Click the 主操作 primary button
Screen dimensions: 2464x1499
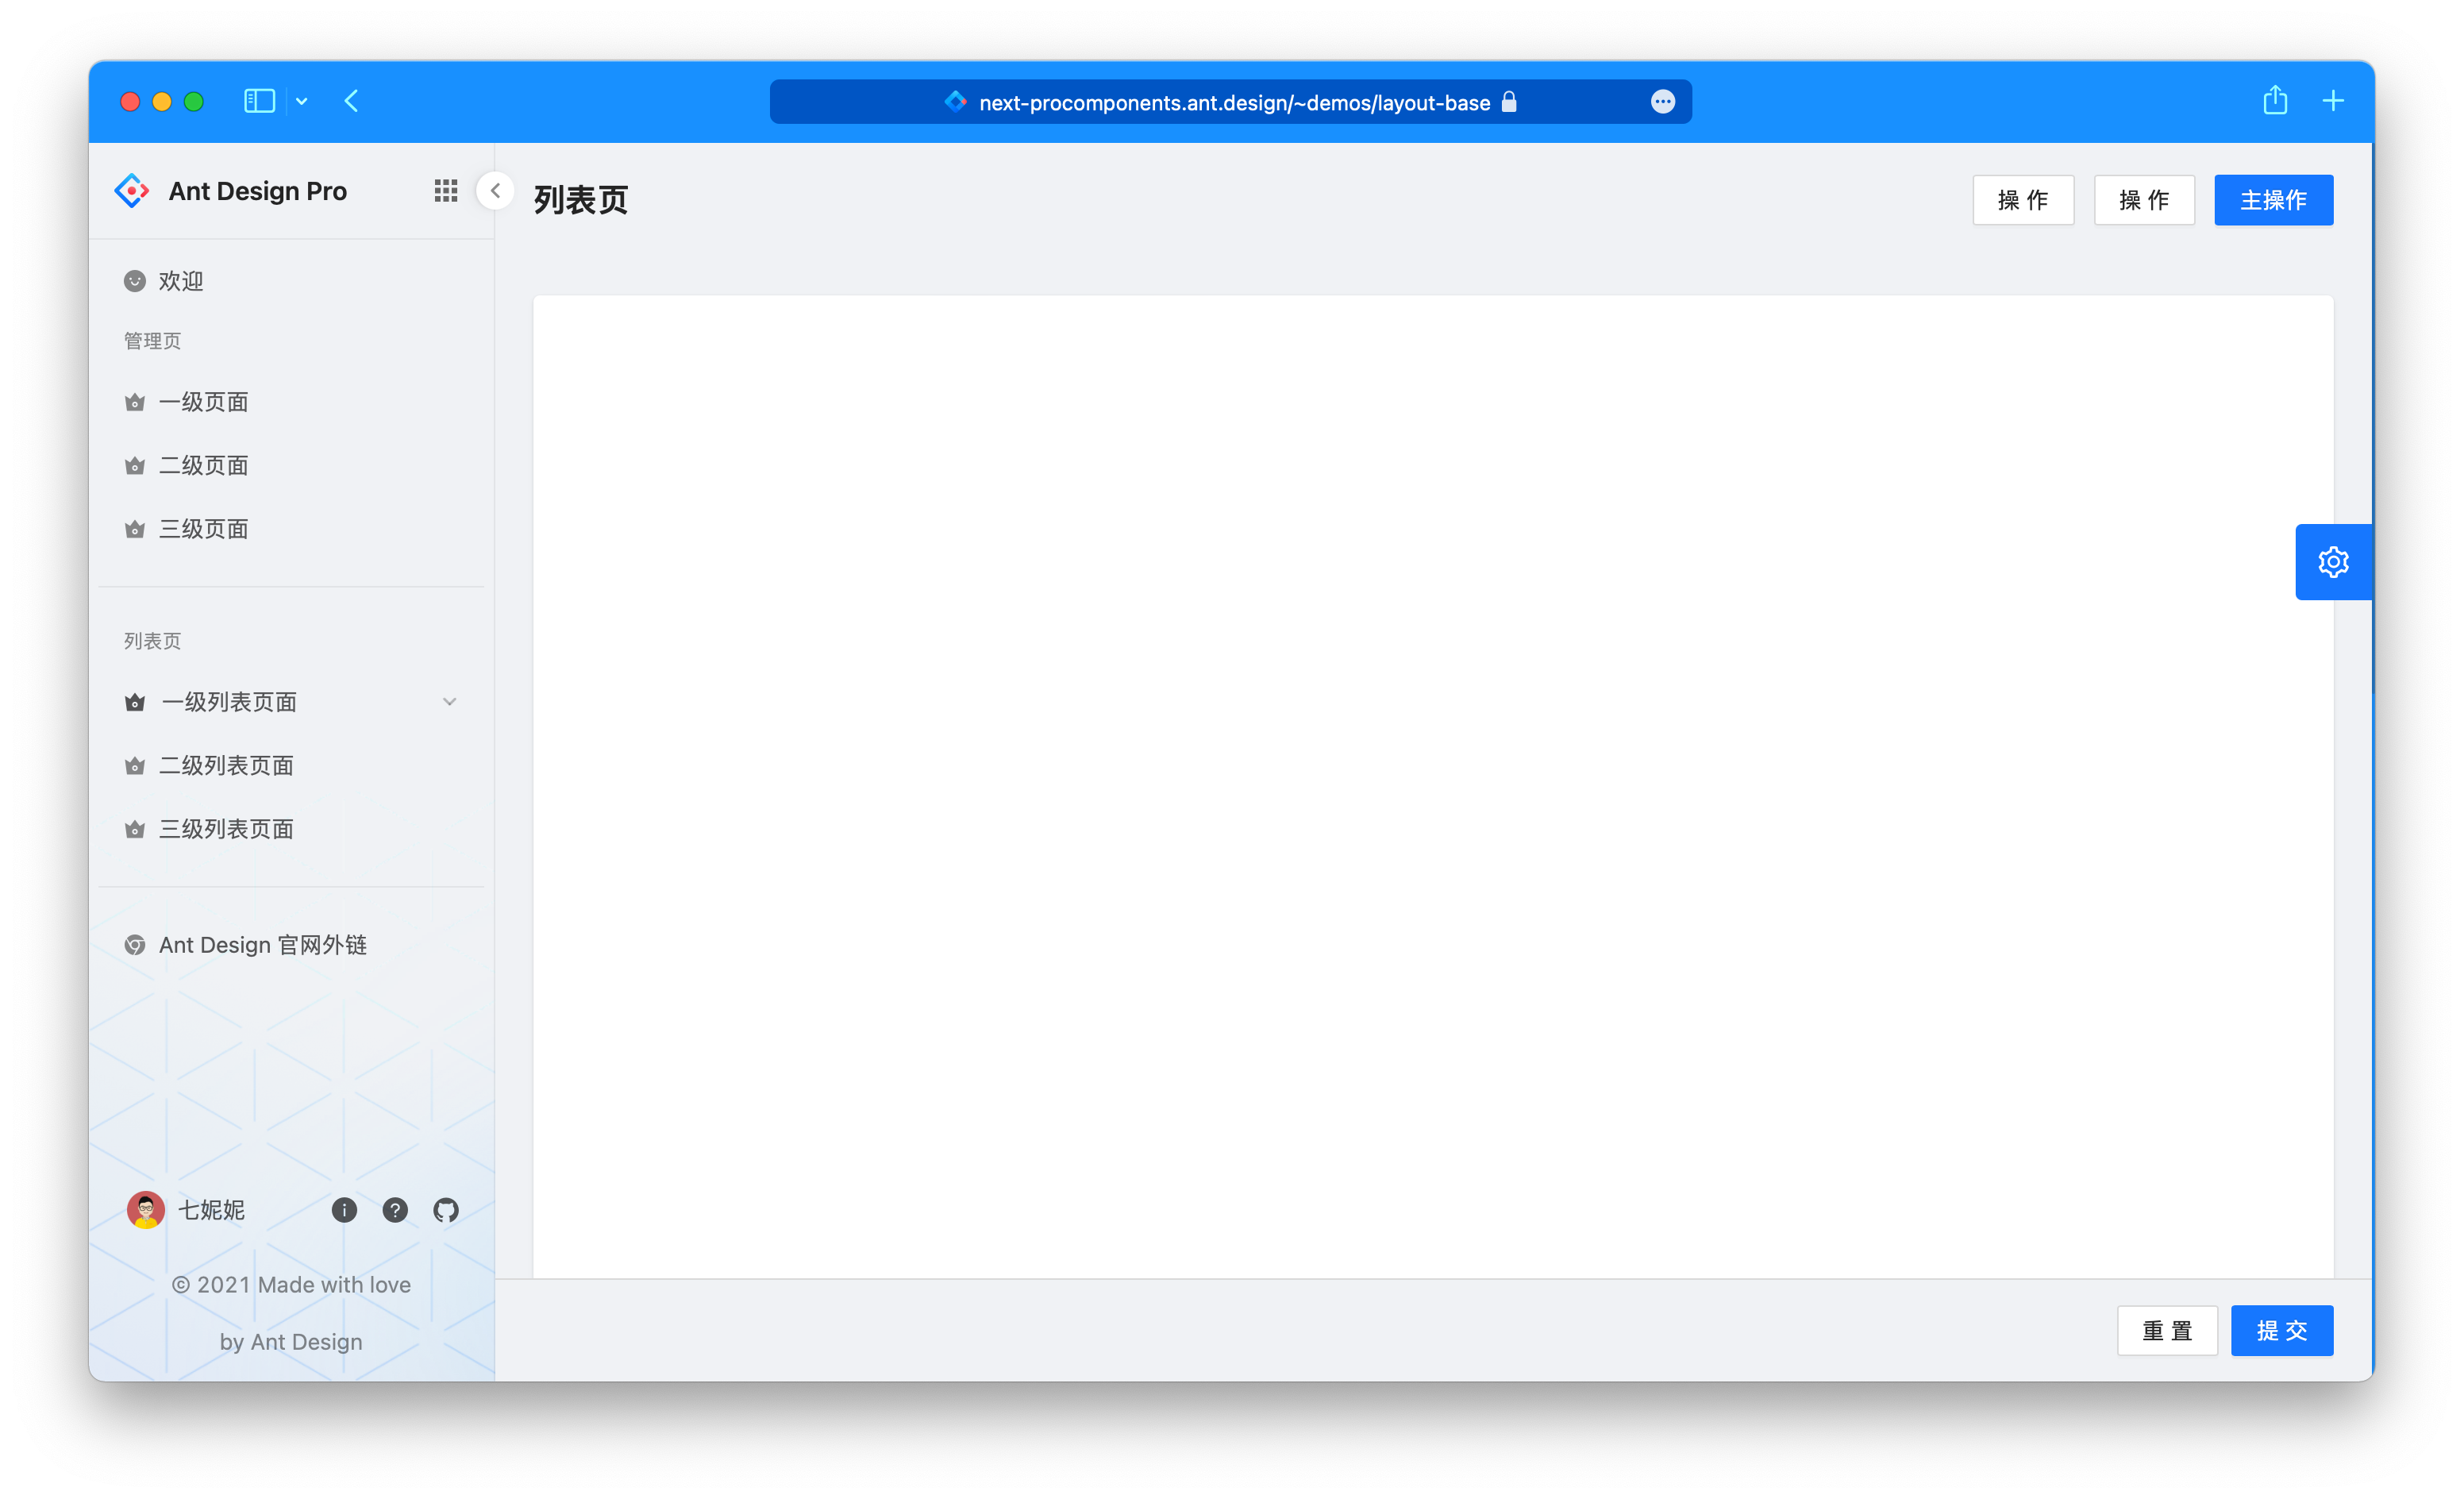pyautogui.click(x=2273, y=200)
